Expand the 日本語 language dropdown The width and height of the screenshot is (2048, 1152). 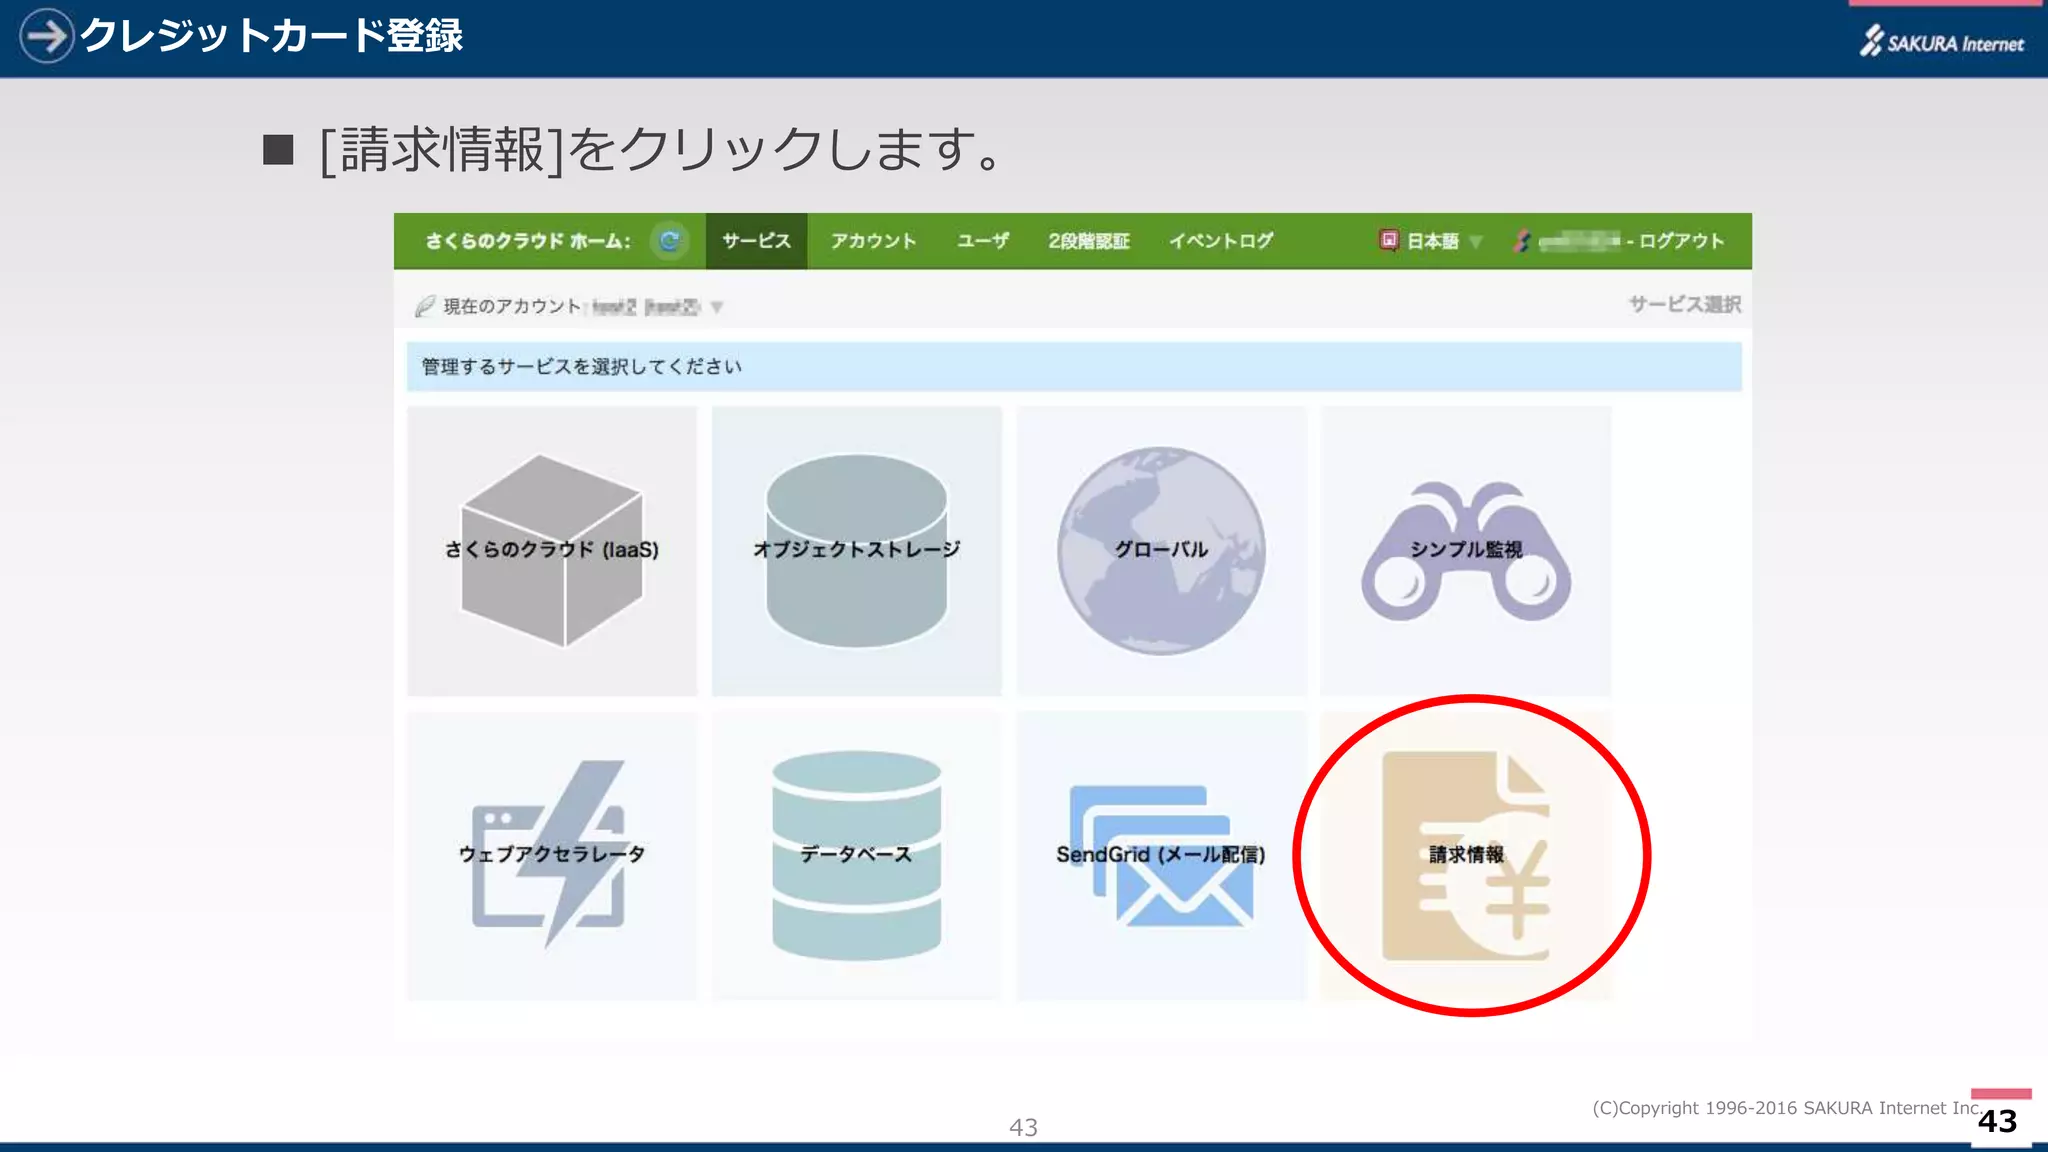click(1444, 241)
